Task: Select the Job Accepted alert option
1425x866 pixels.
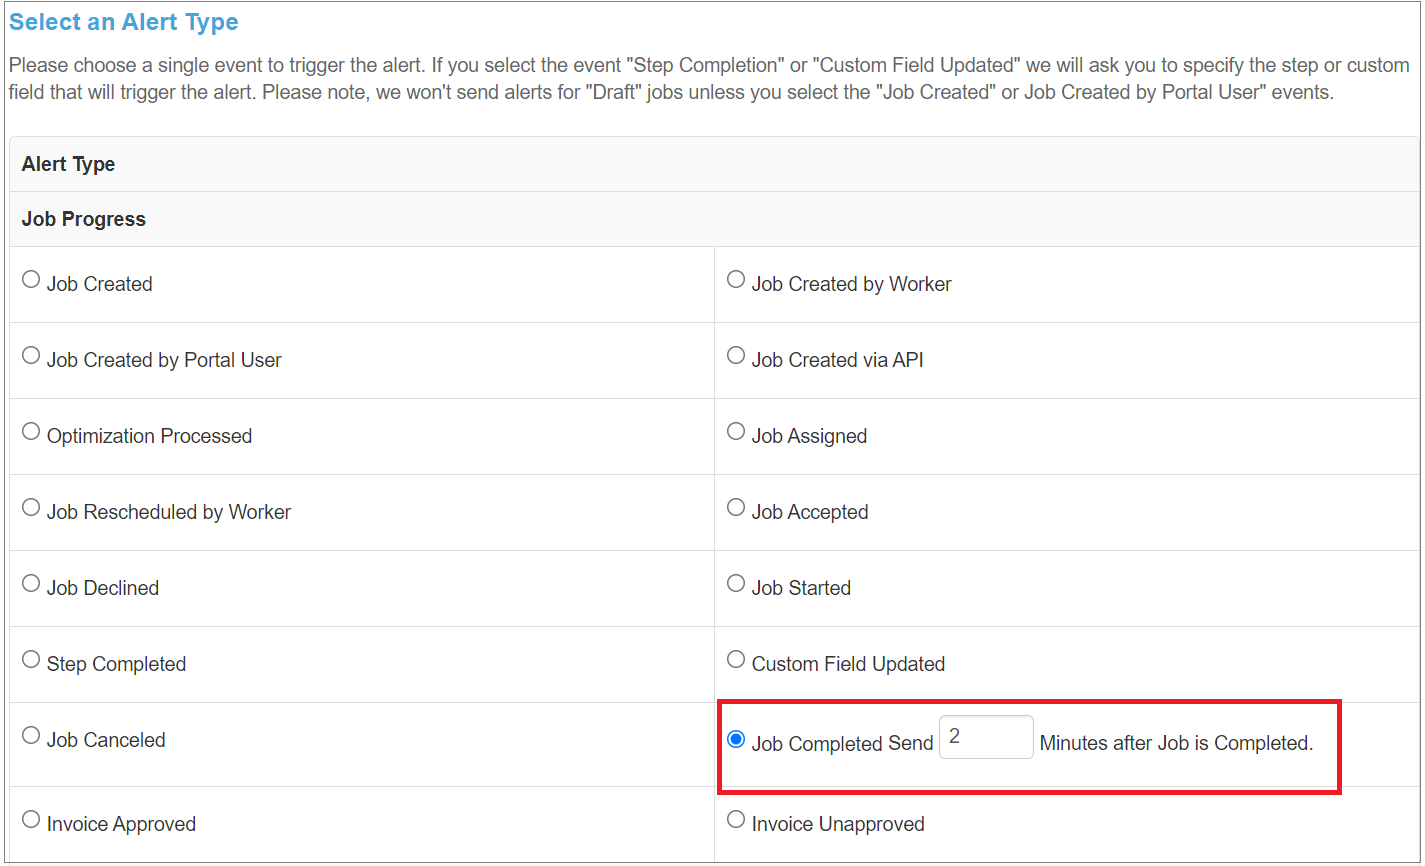Action: point(736,507)
